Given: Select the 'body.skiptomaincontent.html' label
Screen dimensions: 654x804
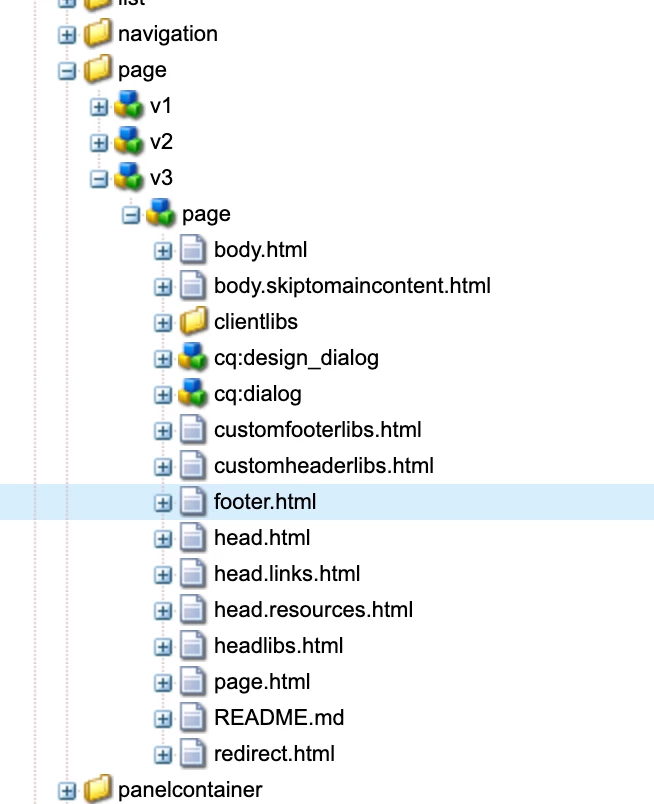Looking at the screenshot, I should (352, 286).
